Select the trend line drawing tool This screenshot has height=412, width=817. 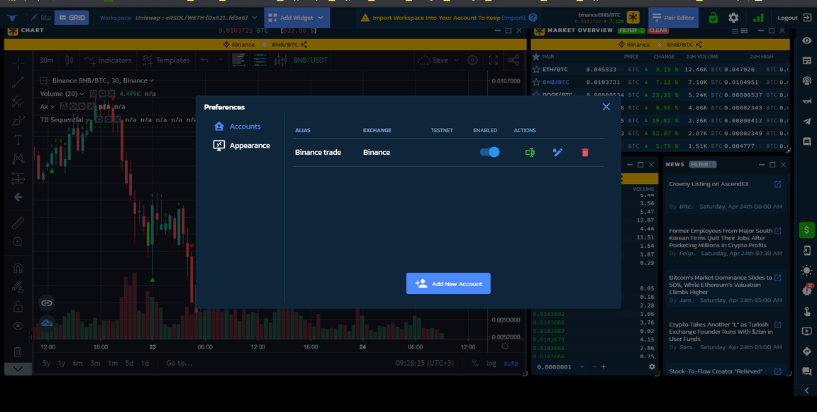pyautogui.click(x=18, y=82)
